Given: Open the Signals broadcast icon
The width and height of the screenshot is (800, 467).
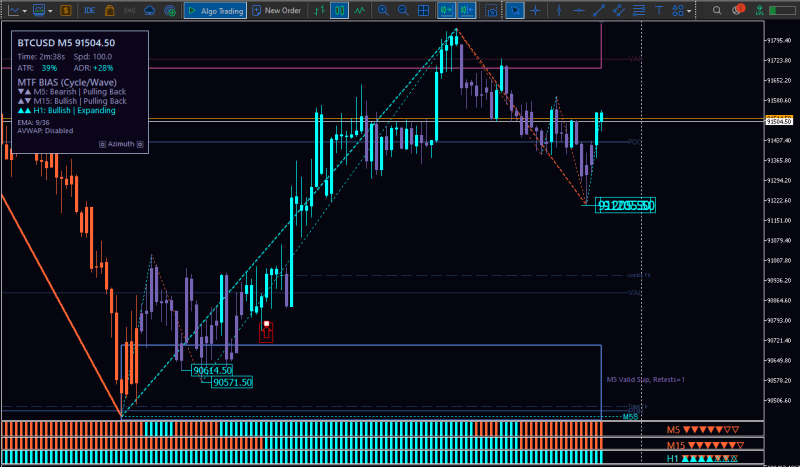Looking at the screenshot, I should click(x=130, y=10).
